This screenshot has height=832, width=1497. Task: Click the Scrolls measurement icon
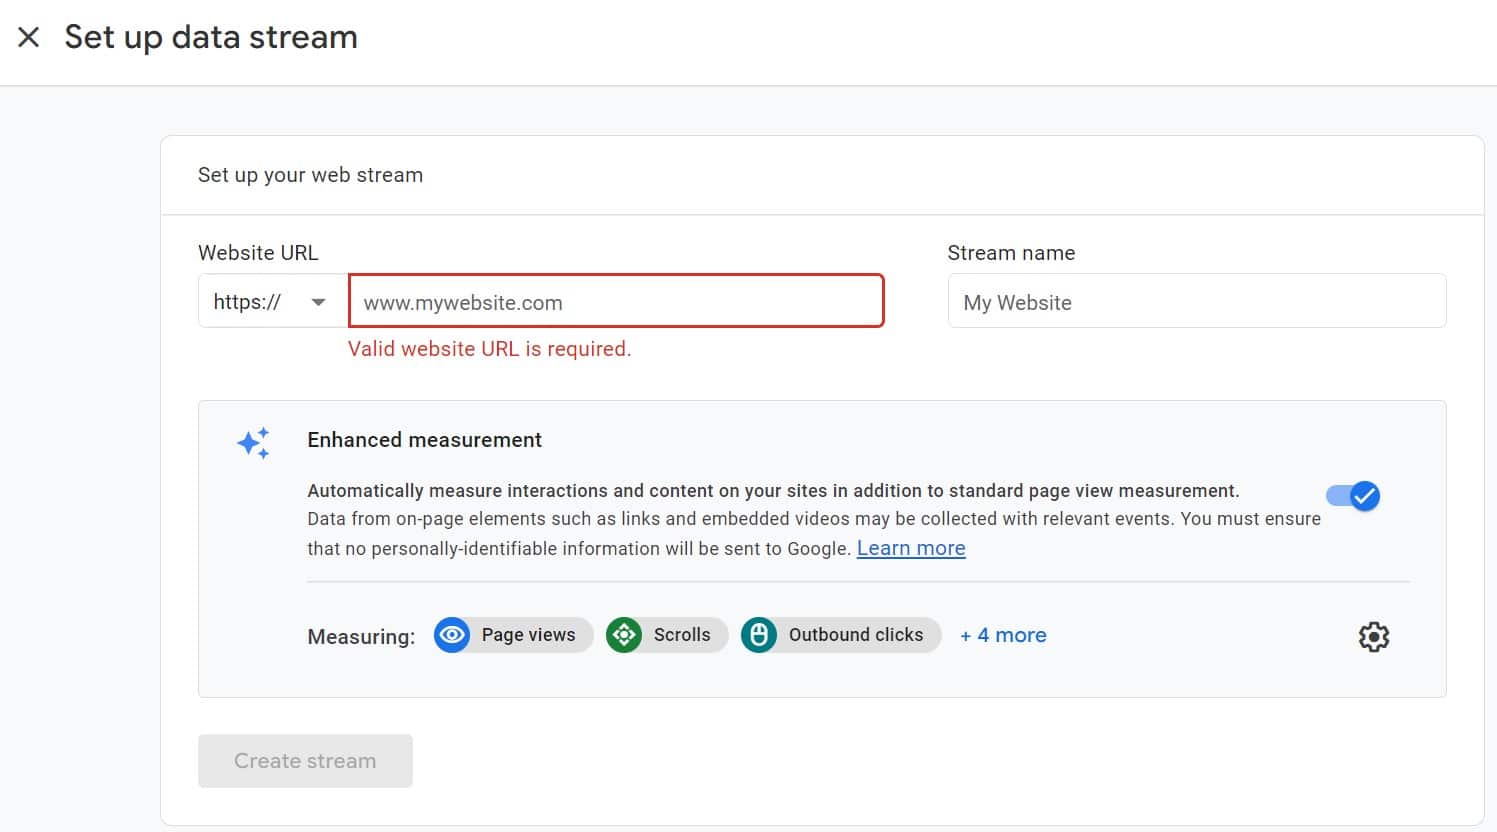[x=624, y=635]
